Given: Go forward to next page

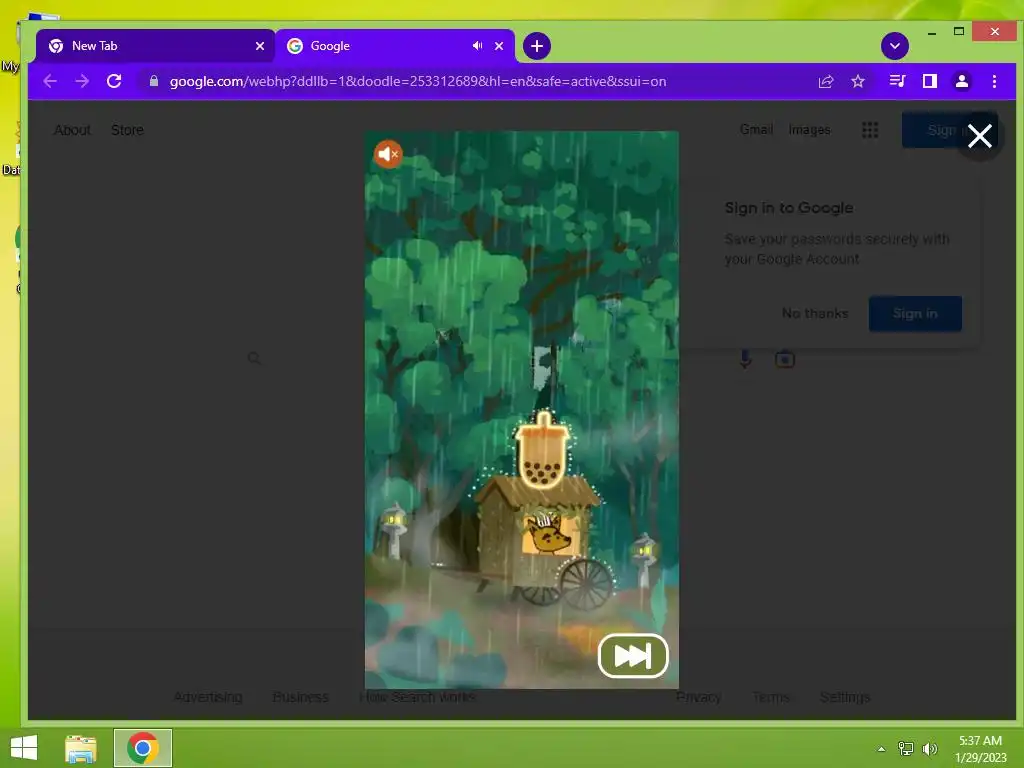Looking at the screenshot, I should point(82,81).
